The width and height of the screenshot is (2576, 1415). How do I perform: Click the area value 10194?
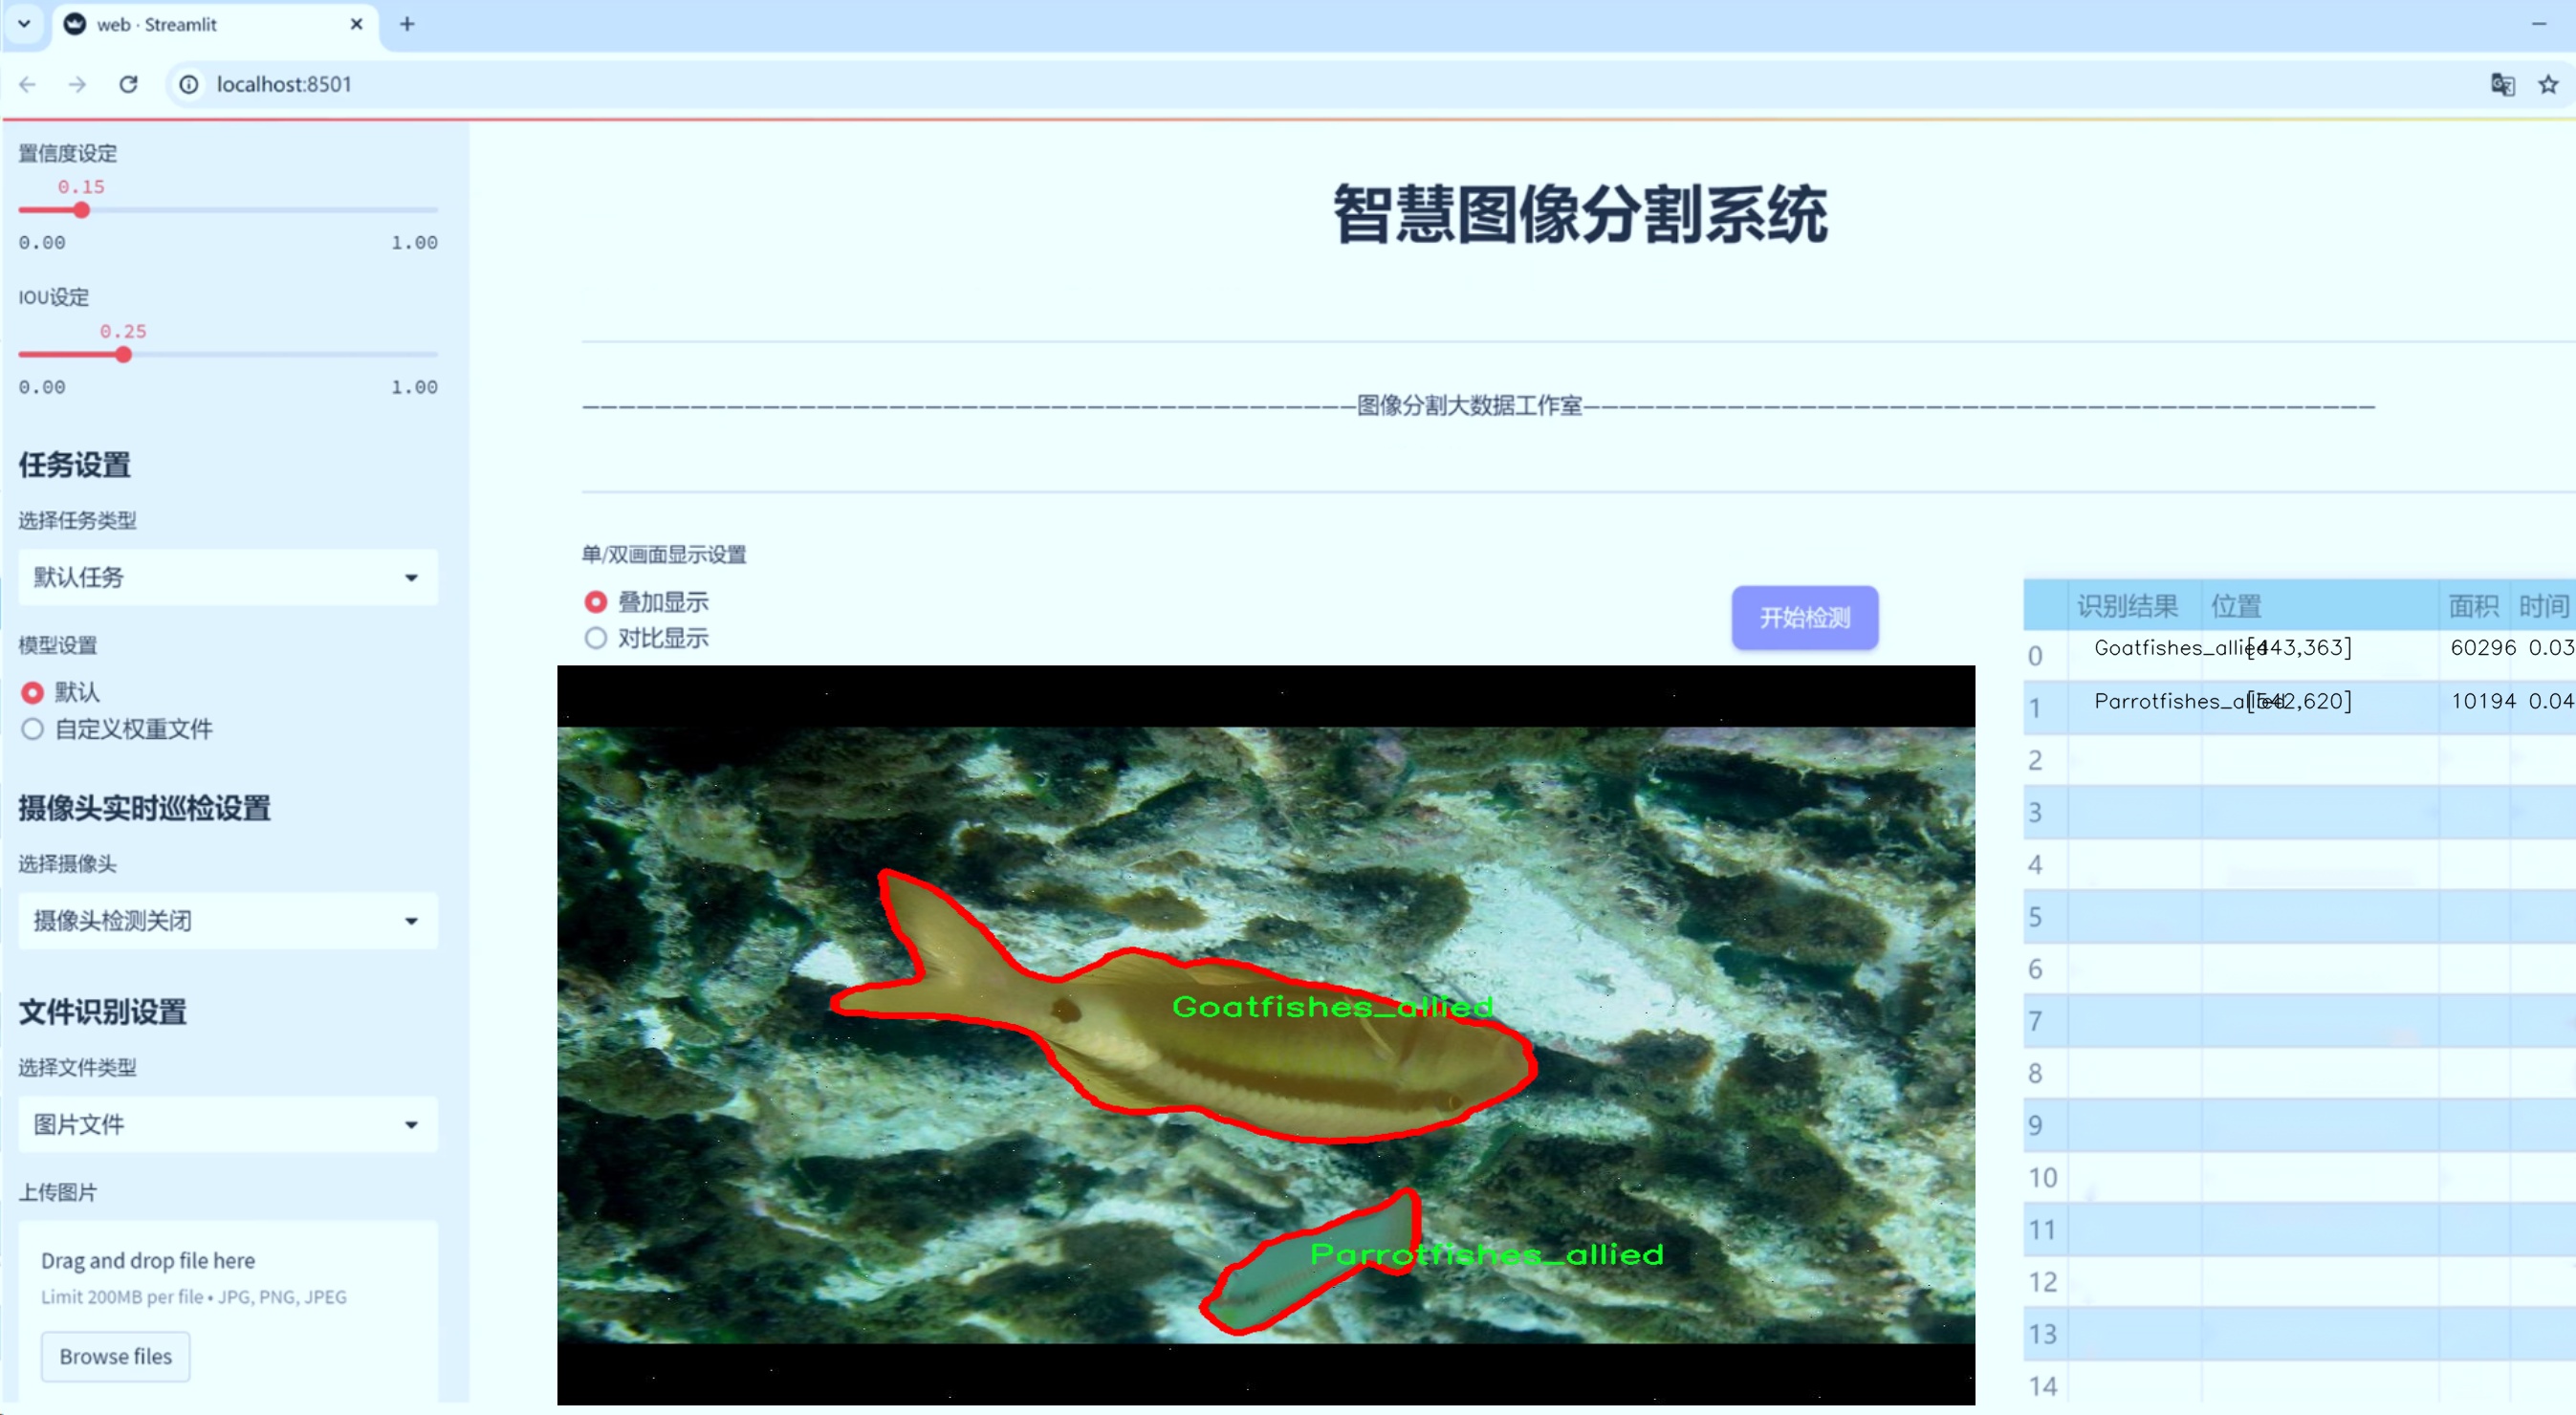pyautogui.click(x=2483, y=701)
